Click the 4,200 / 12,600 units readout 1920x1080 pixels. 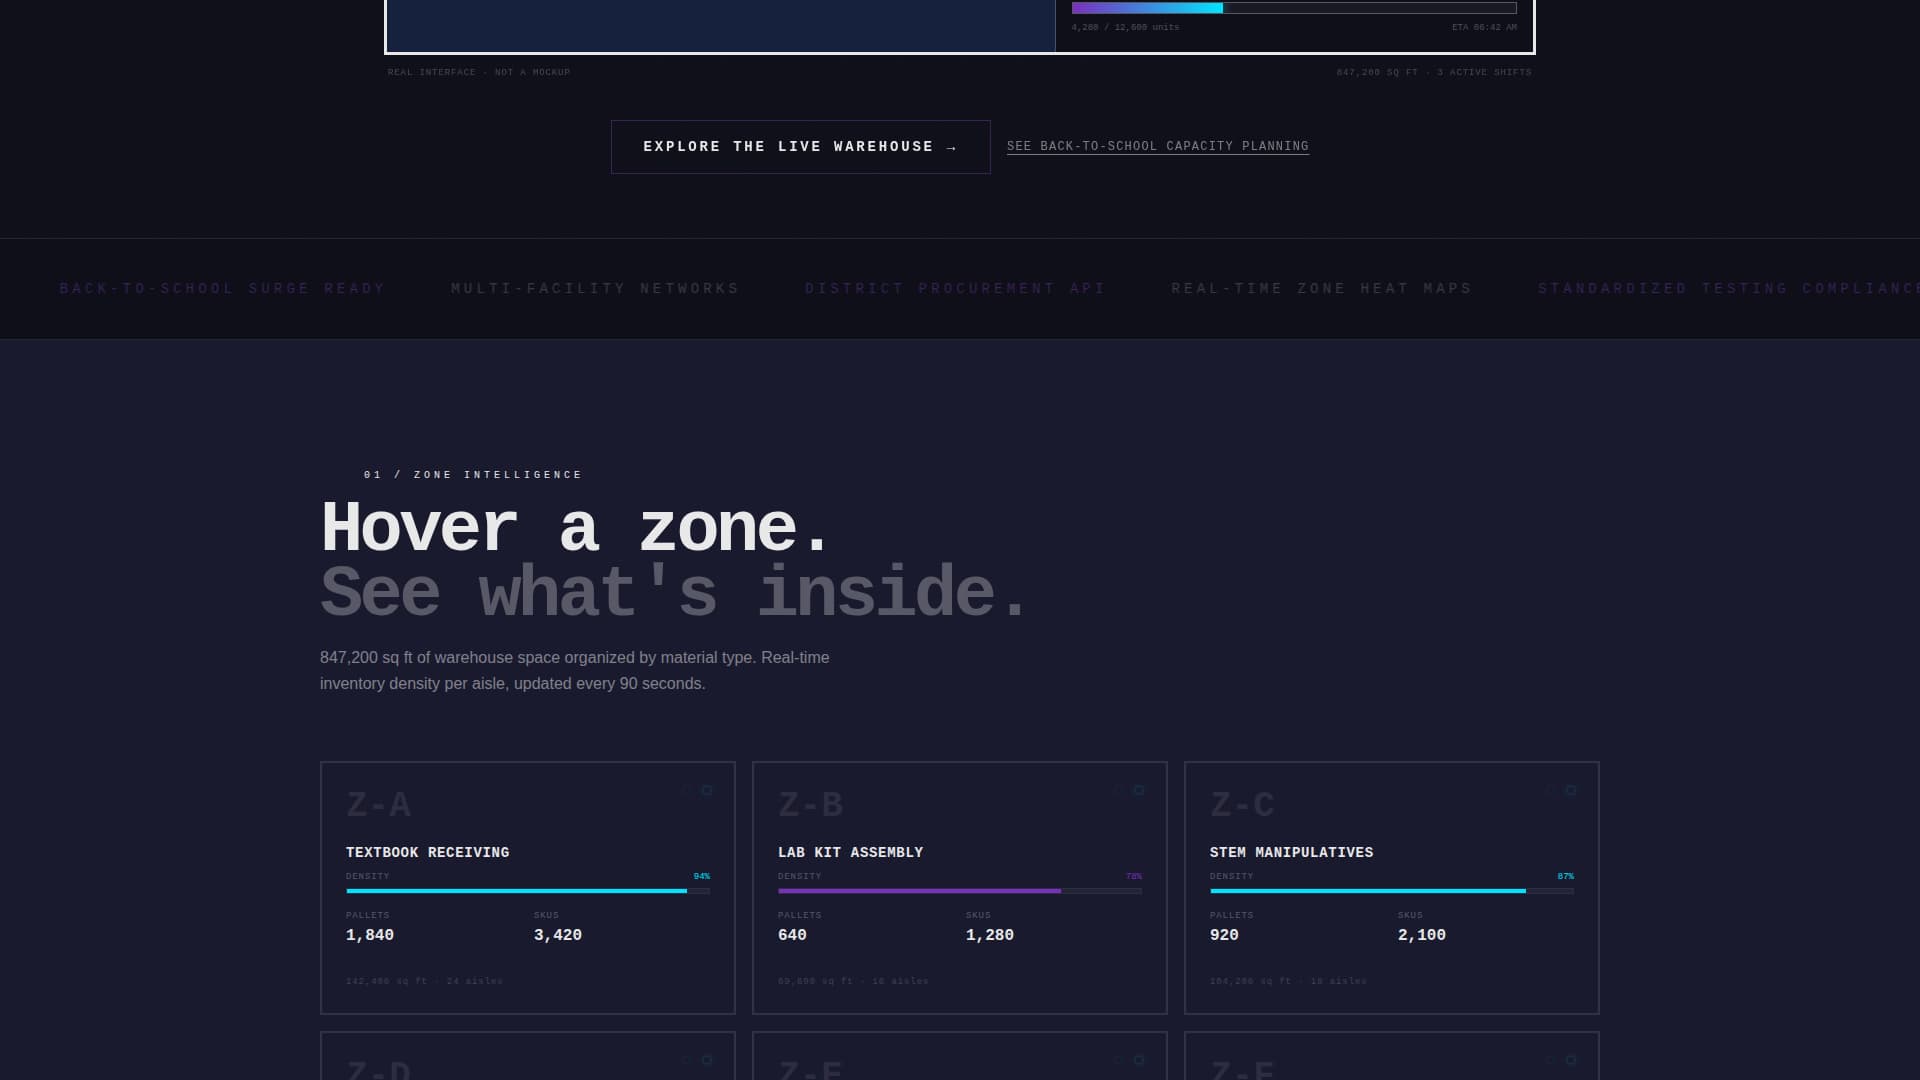click(x=1125, y=27)
